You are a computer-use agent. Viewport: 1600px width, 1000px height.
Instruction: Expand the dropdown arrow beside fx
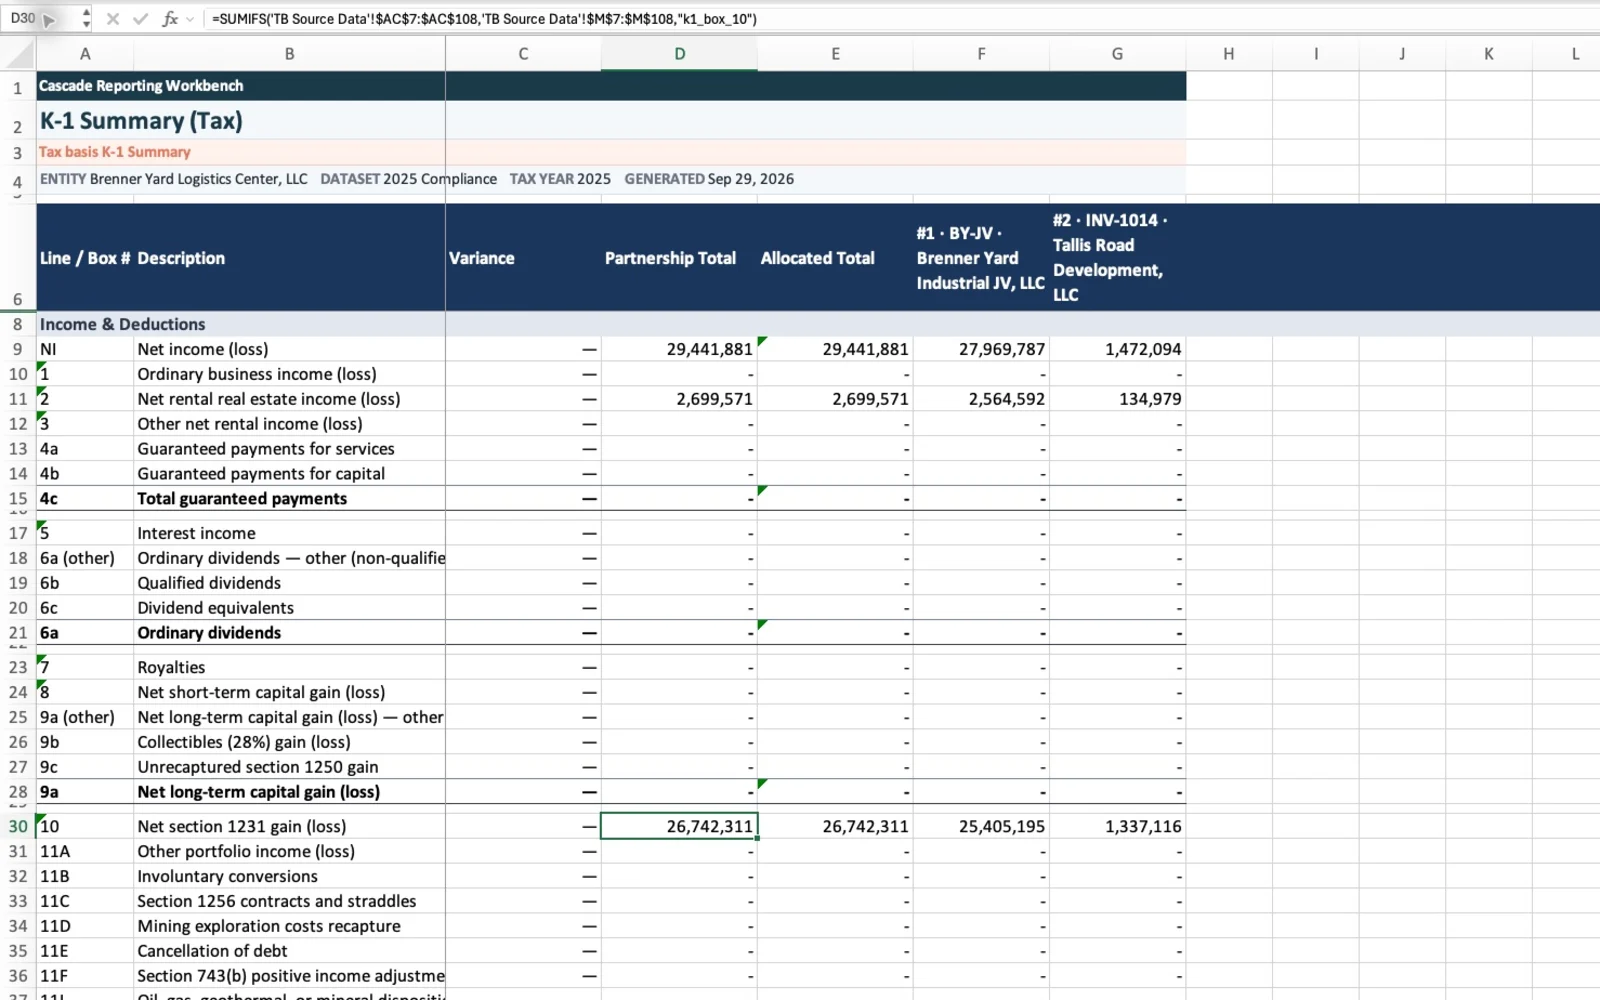pos(190,19)
